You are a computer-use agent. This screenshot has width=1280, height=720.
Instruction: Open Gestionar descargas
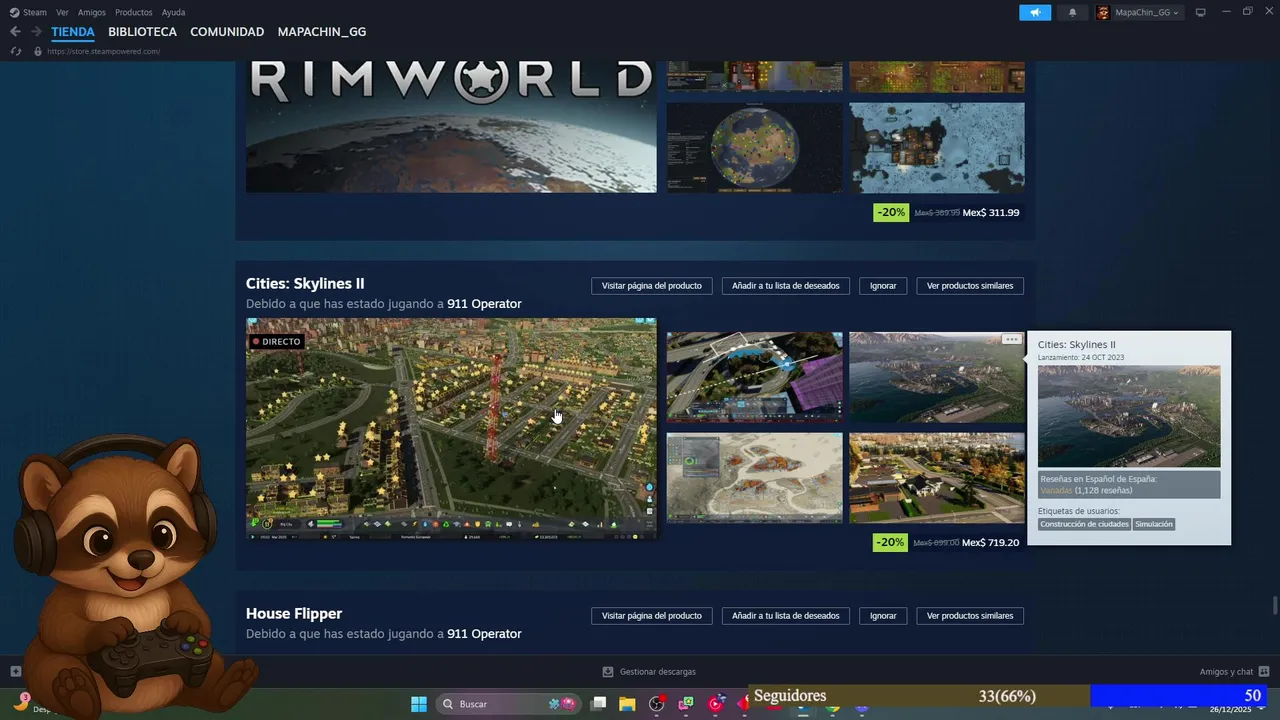[649, 672]
